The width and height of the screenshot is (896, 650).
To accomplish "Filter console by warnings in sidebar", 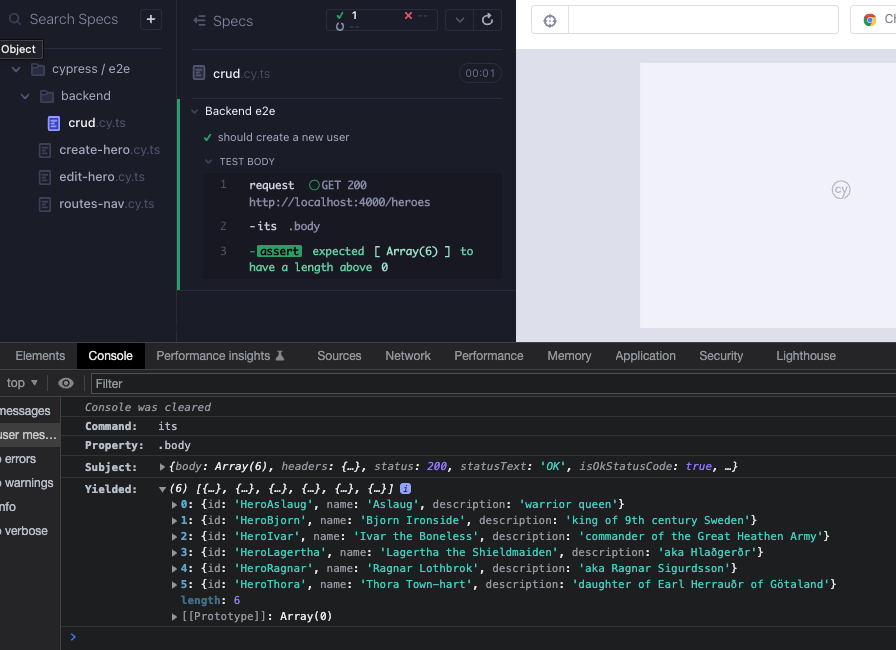I will coord(29,483).
